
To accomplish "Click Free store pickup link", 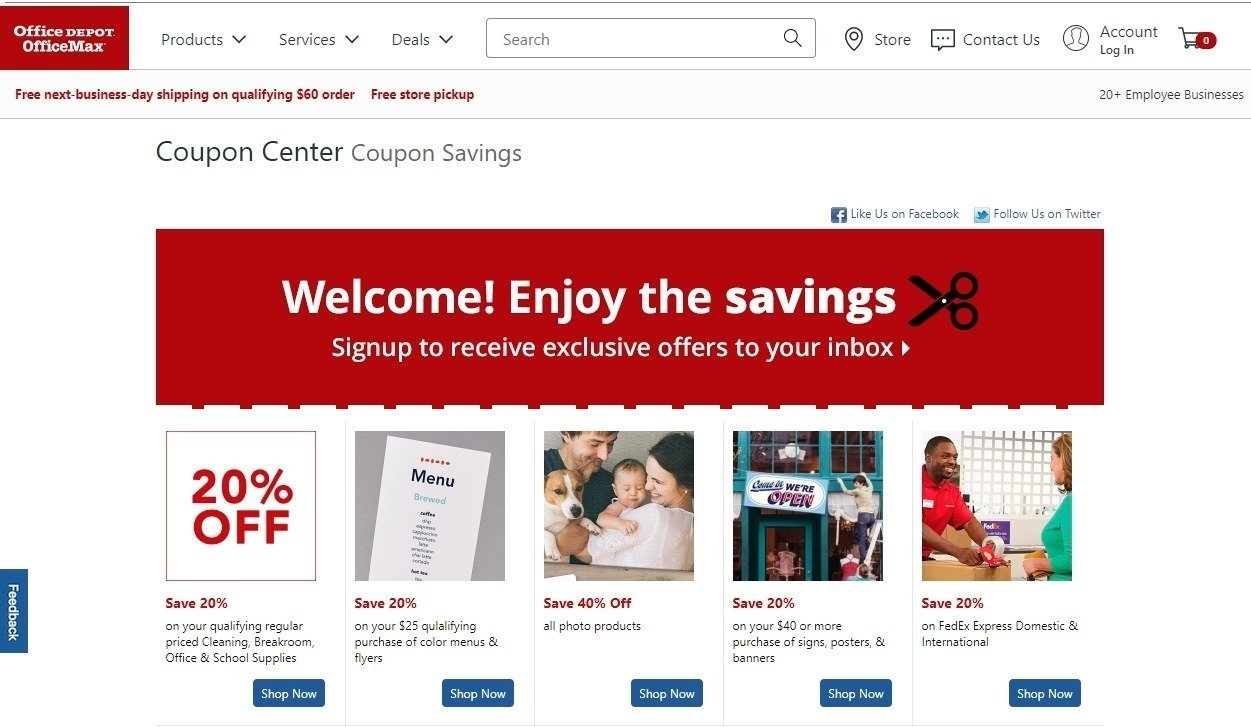I will (x=422, y=95).
